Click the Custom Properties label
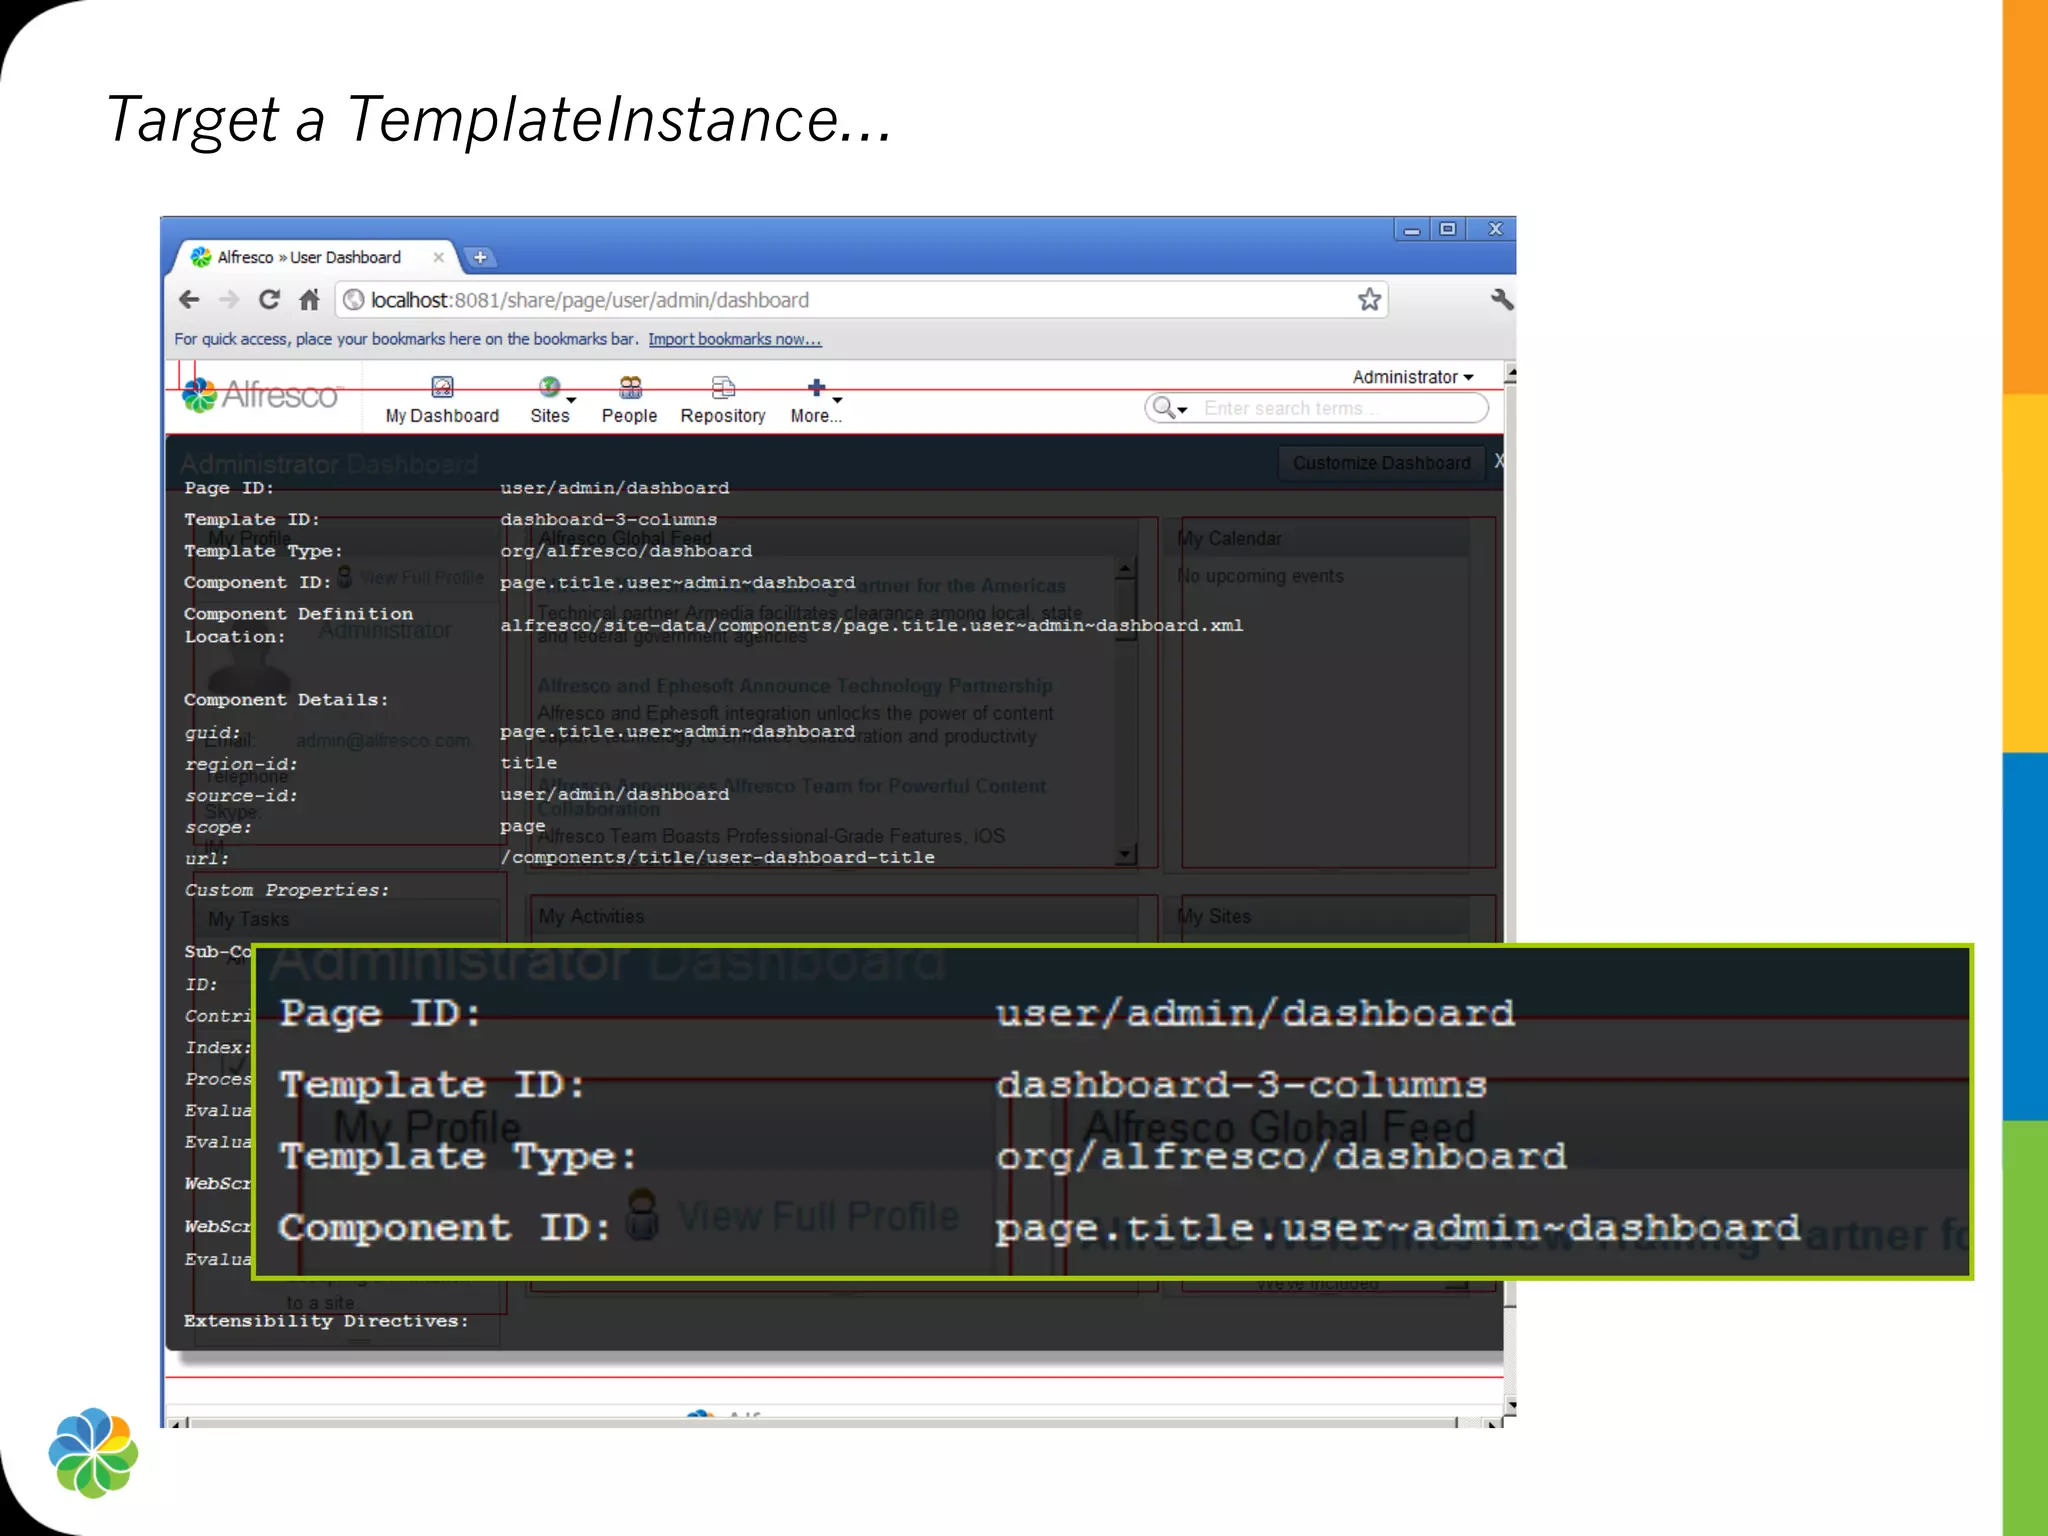Screen dimensions: 2048x1536 (287, 890)
